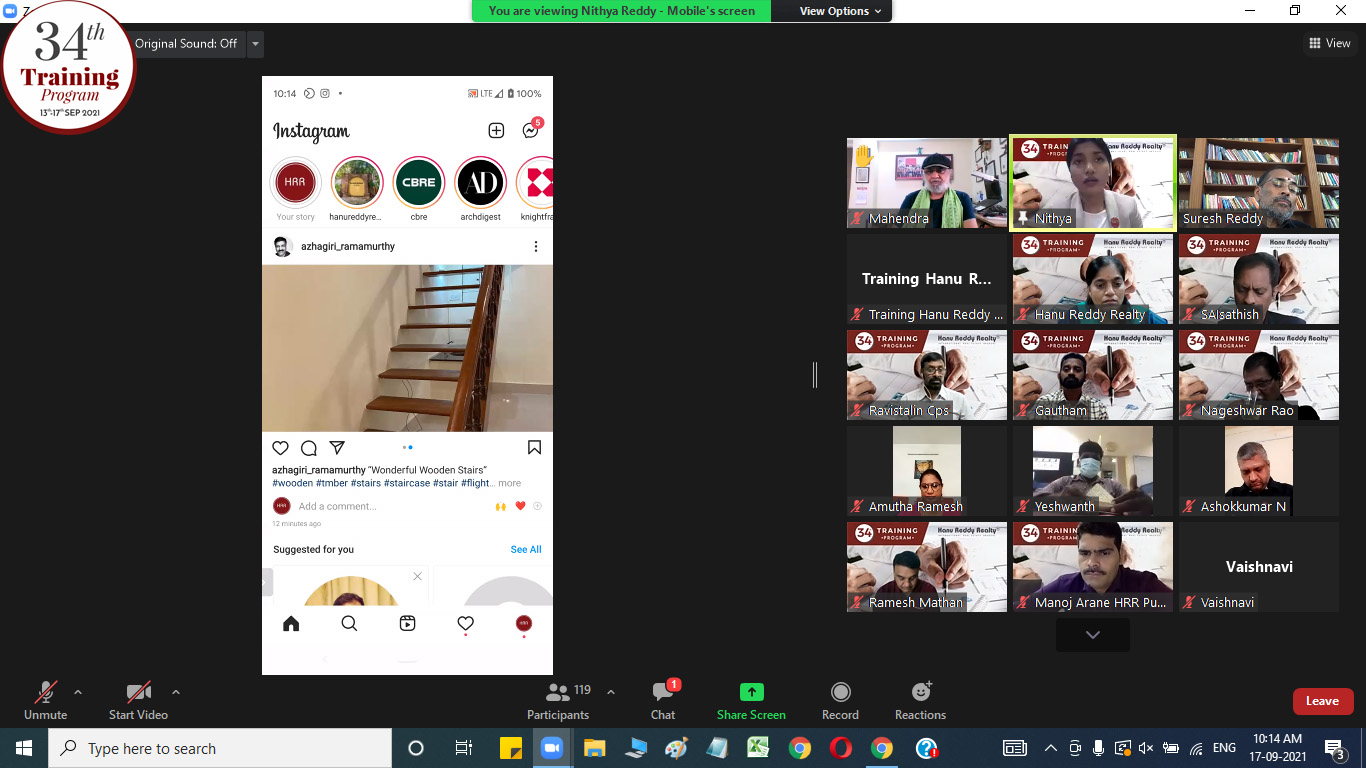Add the red heart quick emoji reaction
1366x768 pixels.
(520, 506)
